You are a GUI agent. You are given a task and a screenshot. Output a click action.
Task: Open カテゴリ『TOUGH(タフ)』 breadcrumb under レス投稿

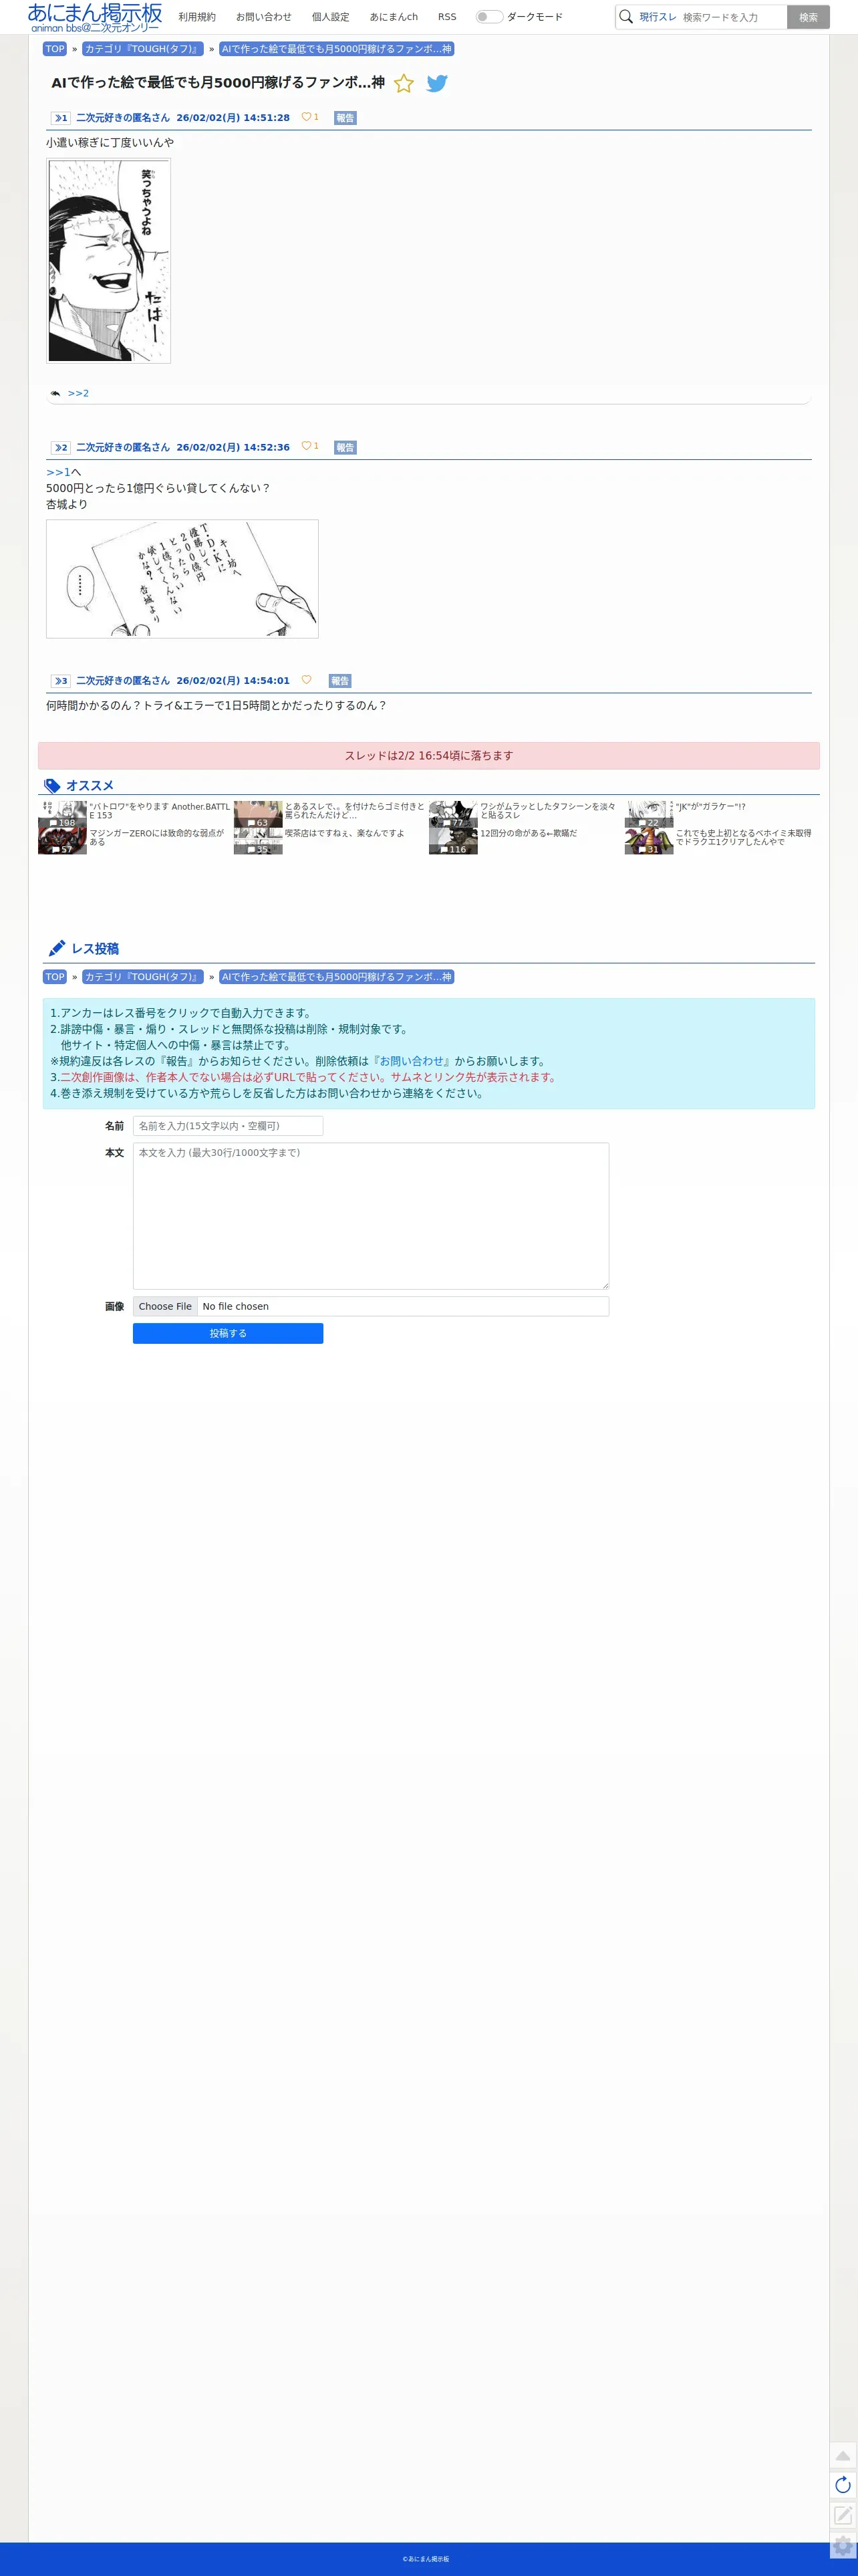(143, 977)
